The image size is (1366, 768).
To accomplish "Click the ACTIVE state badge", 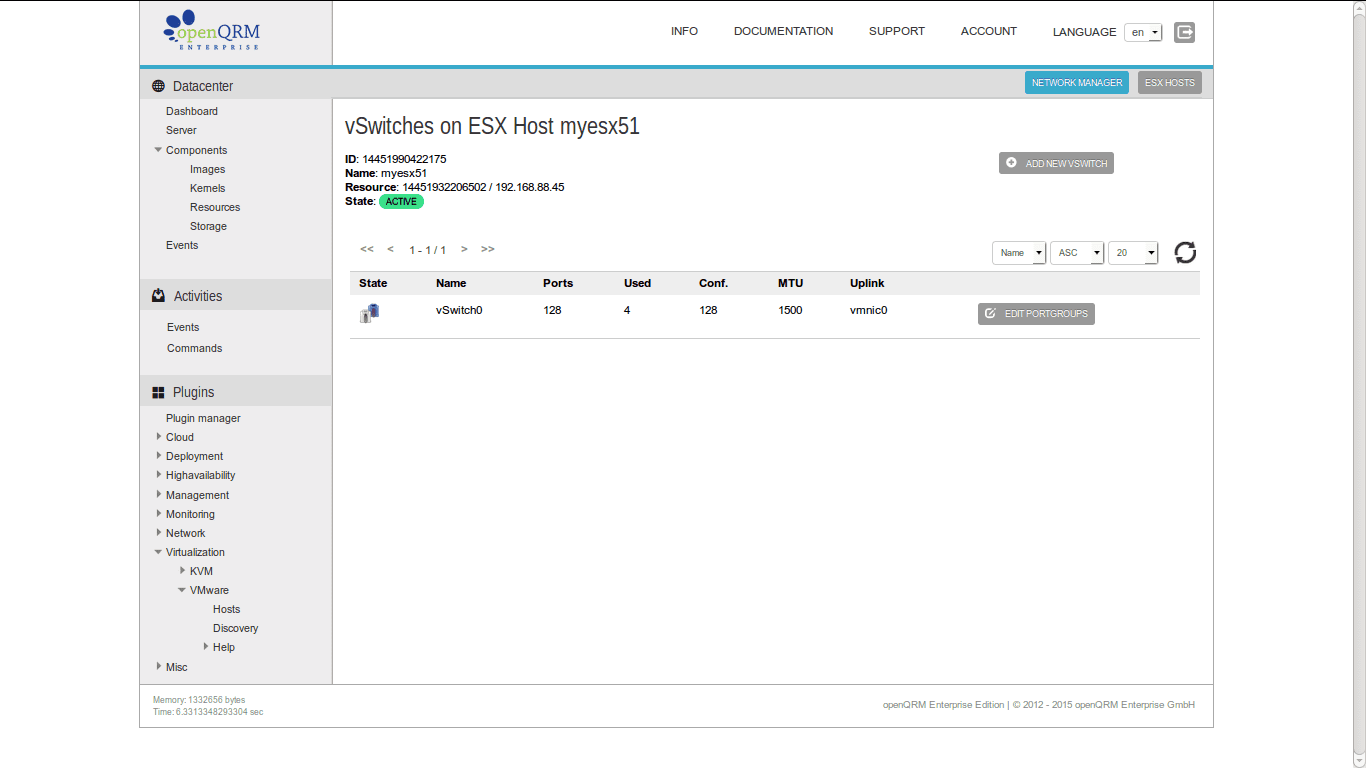I will (x=401, y=201).
